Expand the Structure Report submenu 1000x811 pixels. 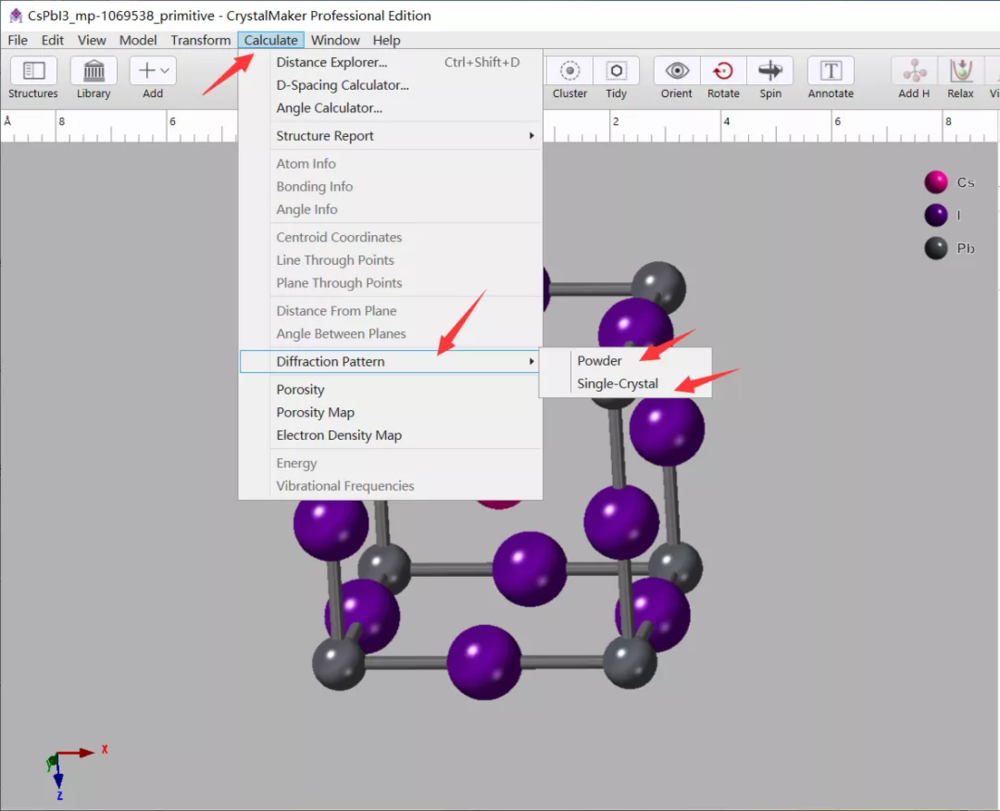pos(390,136)
